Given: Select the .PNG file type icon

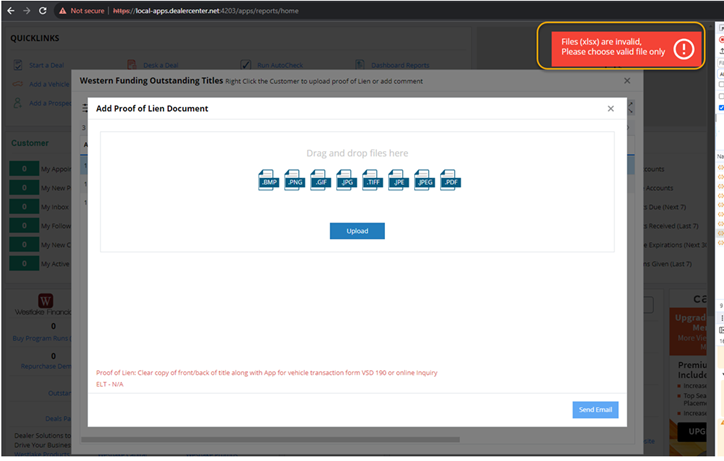Looking at the screenshot, I should pyautogui.click(x=294, y=180).
